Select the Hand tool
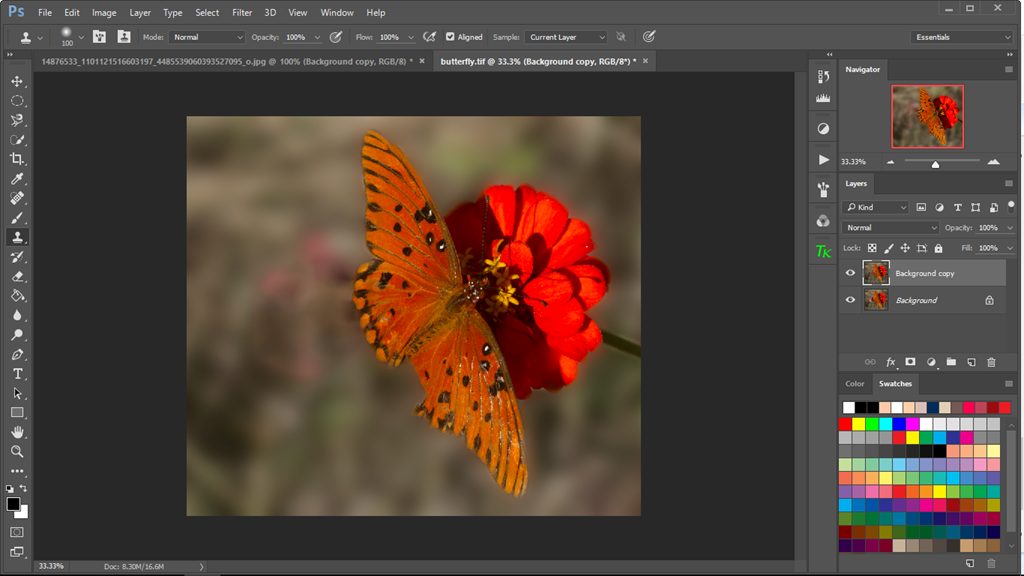1024x576 pixels. [17, 432]
